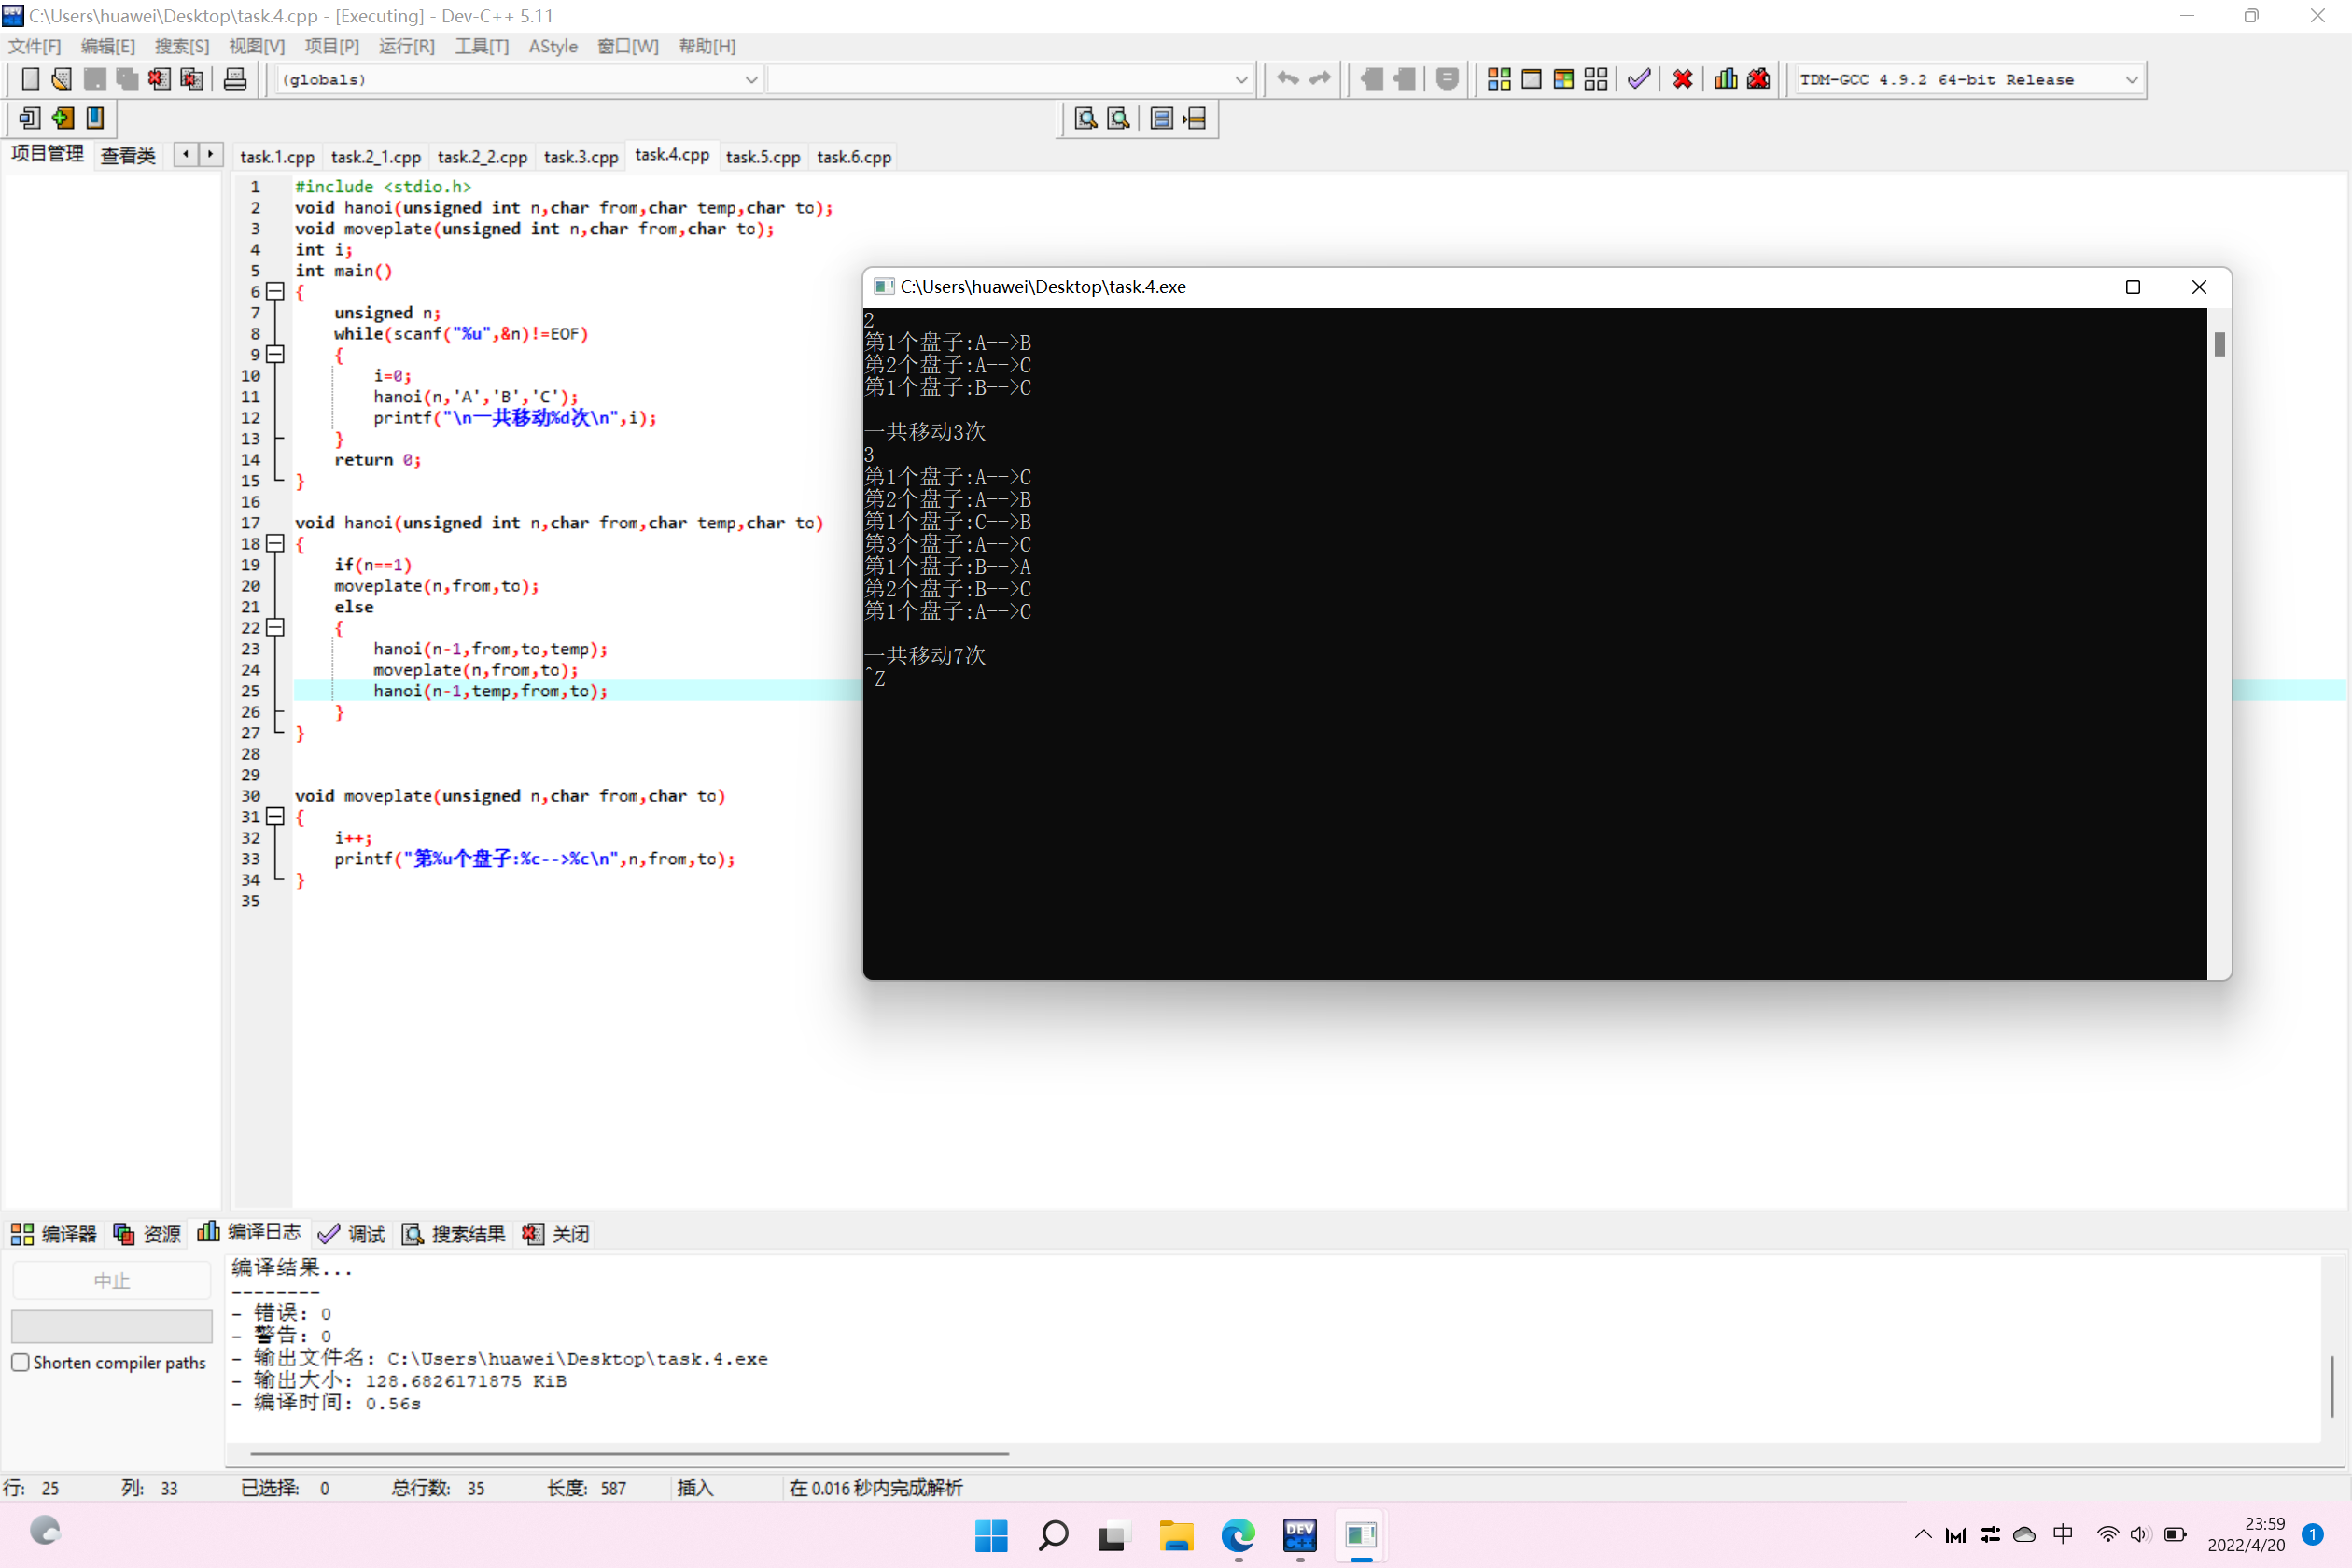The width and height of the screenshot is (2352, 1568).
Task: Click the New source file icon
Action: 30,79
